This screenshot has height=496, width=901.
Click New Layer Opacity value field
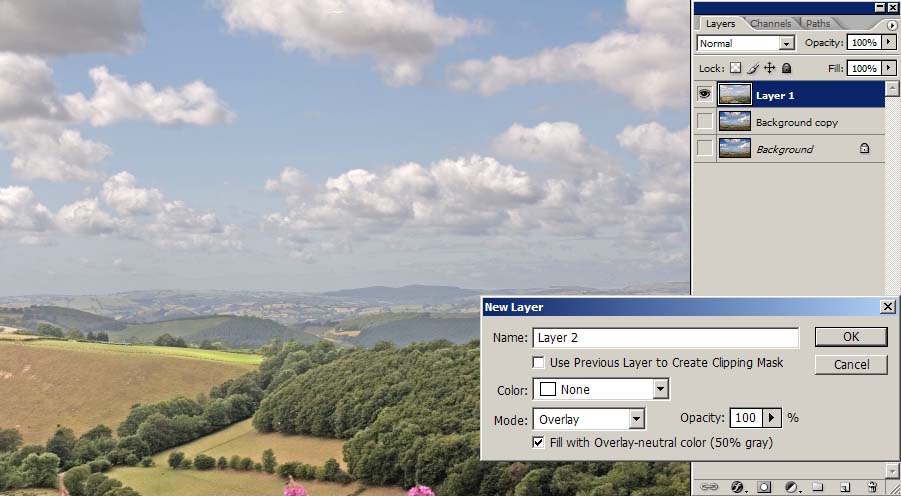point(746,418)
